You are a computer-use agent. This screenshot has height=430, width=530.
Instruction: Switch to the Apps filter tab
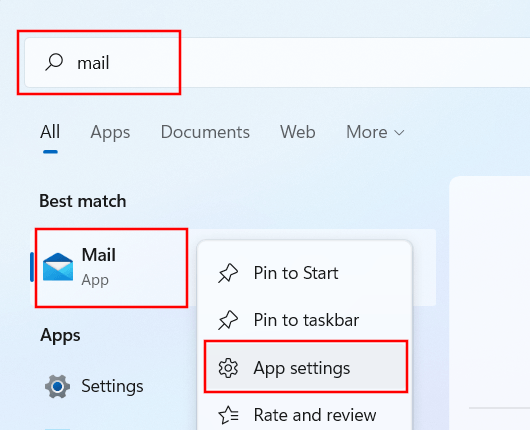point(110,133)
